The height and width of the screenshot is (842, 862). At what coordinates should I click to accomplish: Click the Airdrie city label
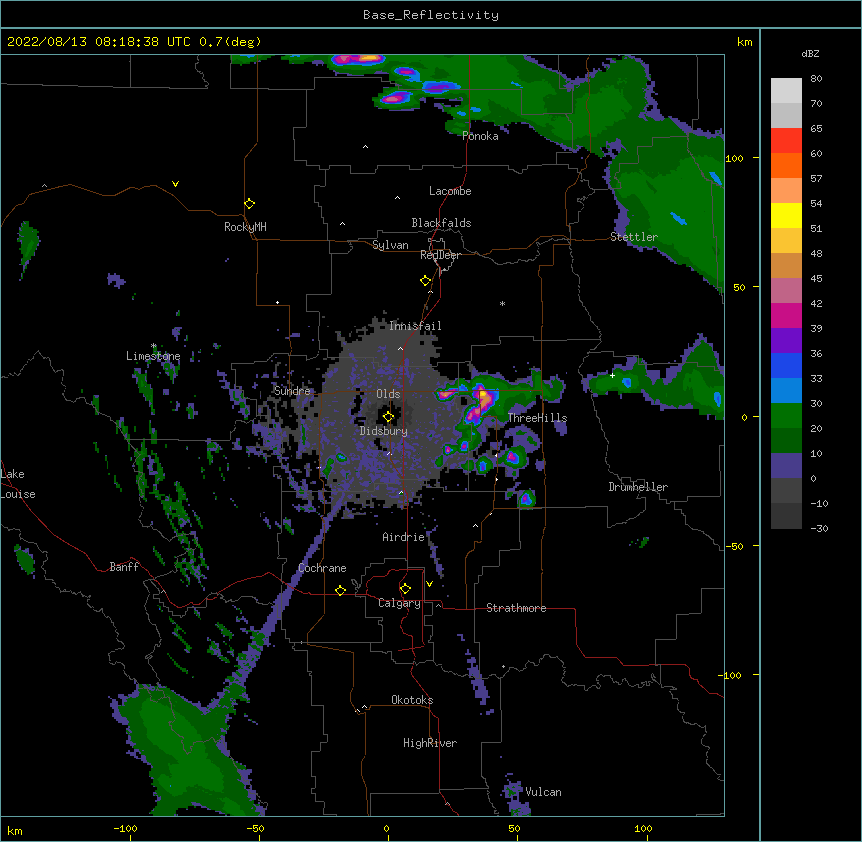403,537
